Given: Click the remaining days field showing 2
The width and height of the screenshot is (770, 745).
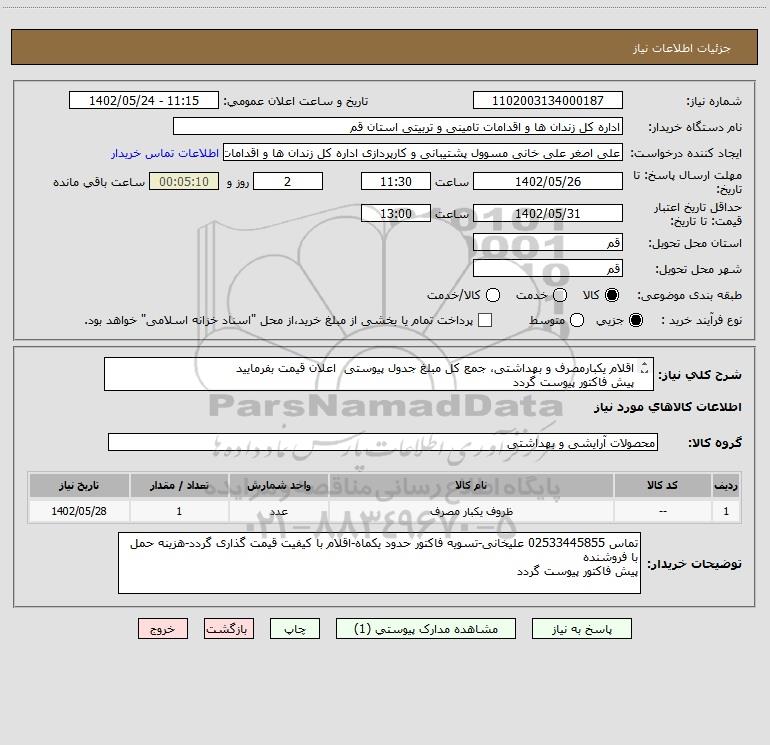Looking at the screenshot, I should tap(288, 181).
